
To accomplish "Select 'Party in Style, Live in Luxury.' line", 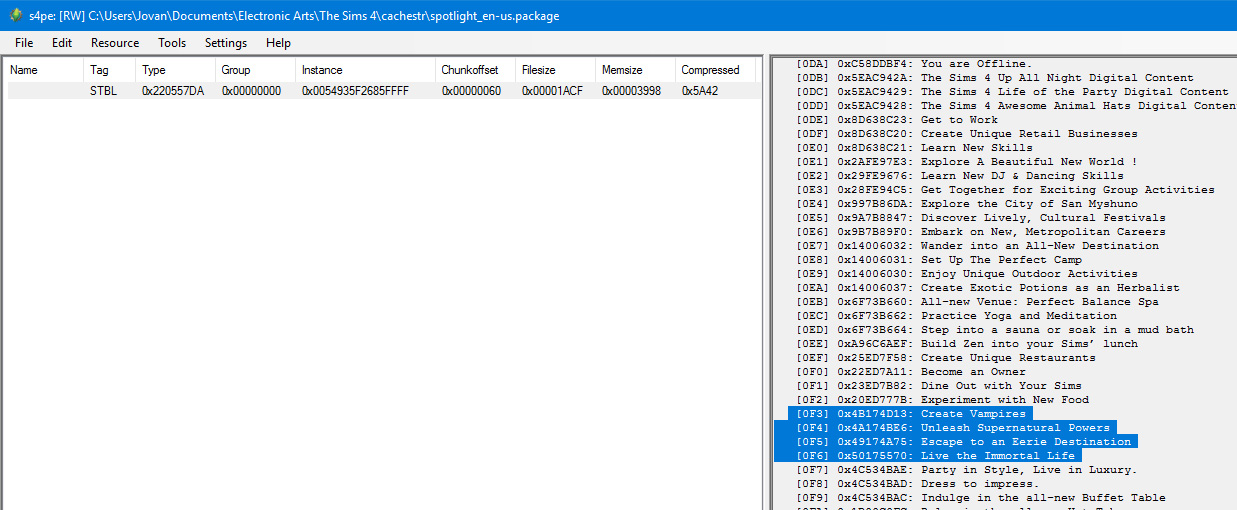I will point(967,470).
